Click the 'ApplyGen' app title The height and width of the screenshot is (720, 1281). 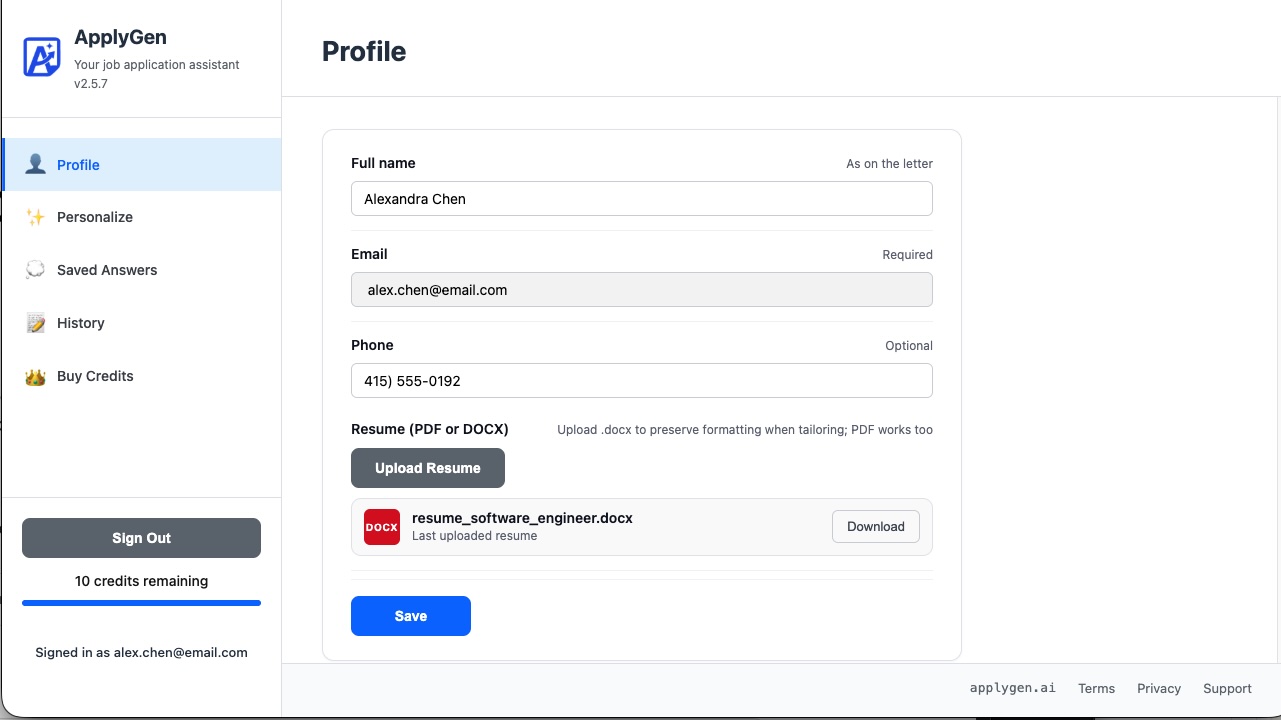(120, 37)
